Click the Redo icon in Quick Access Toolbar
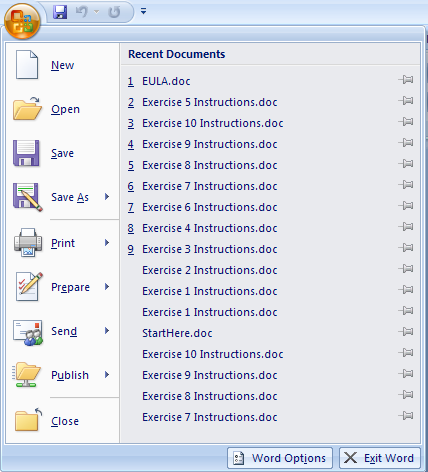Image resolution: width=428 pixels, height=472 pixels. click(x=114, y=12)
